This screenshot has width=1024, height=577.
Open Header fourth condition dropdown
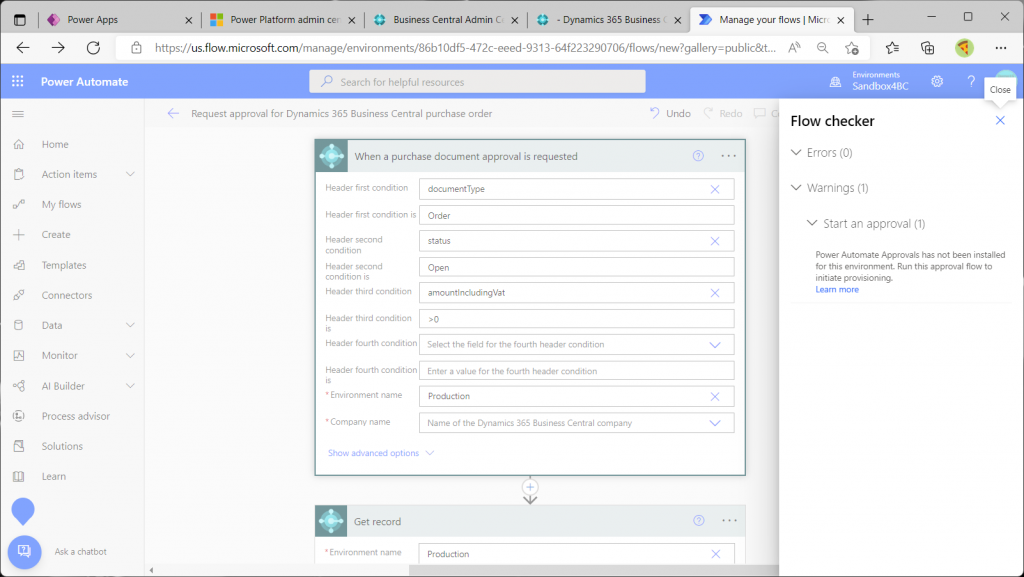(x=715, y=345)
